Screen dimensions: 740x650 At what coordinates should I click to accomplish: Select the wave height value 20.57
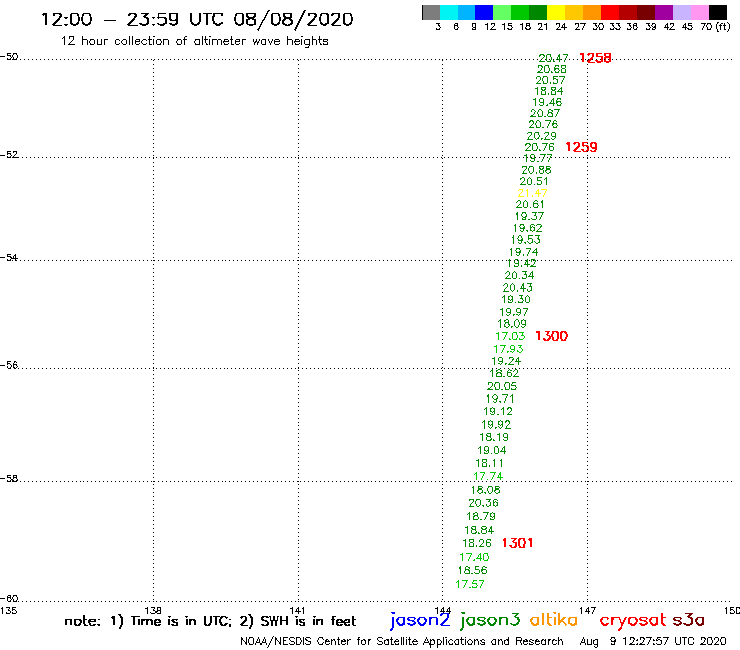coord(550,80)
